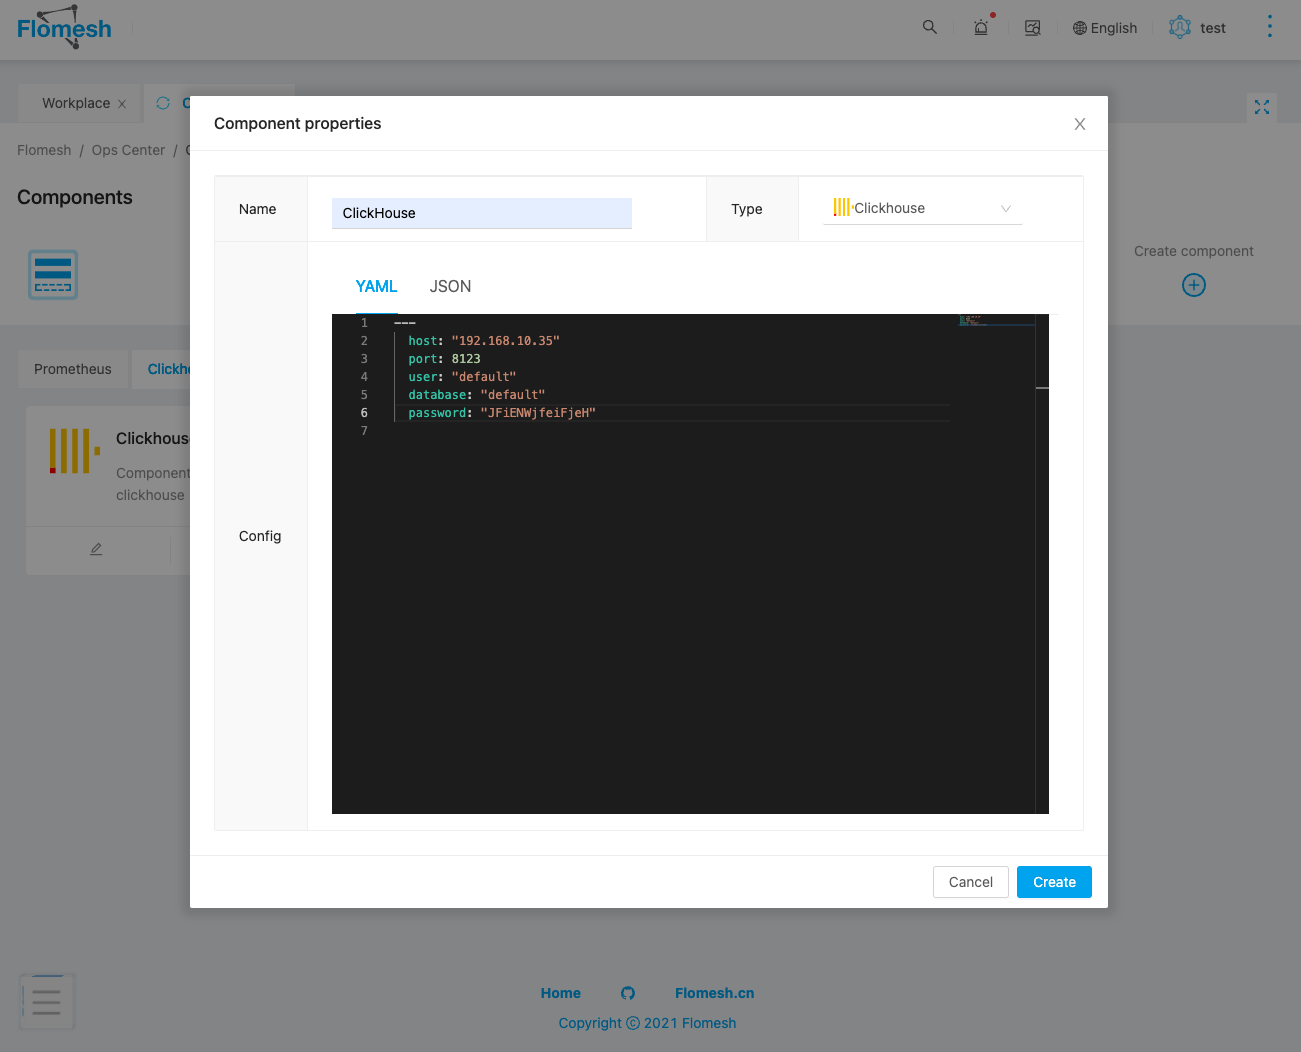Click the refresh icon on second tab
This screenshot has width=1301, height=1052.
(163, 103)
